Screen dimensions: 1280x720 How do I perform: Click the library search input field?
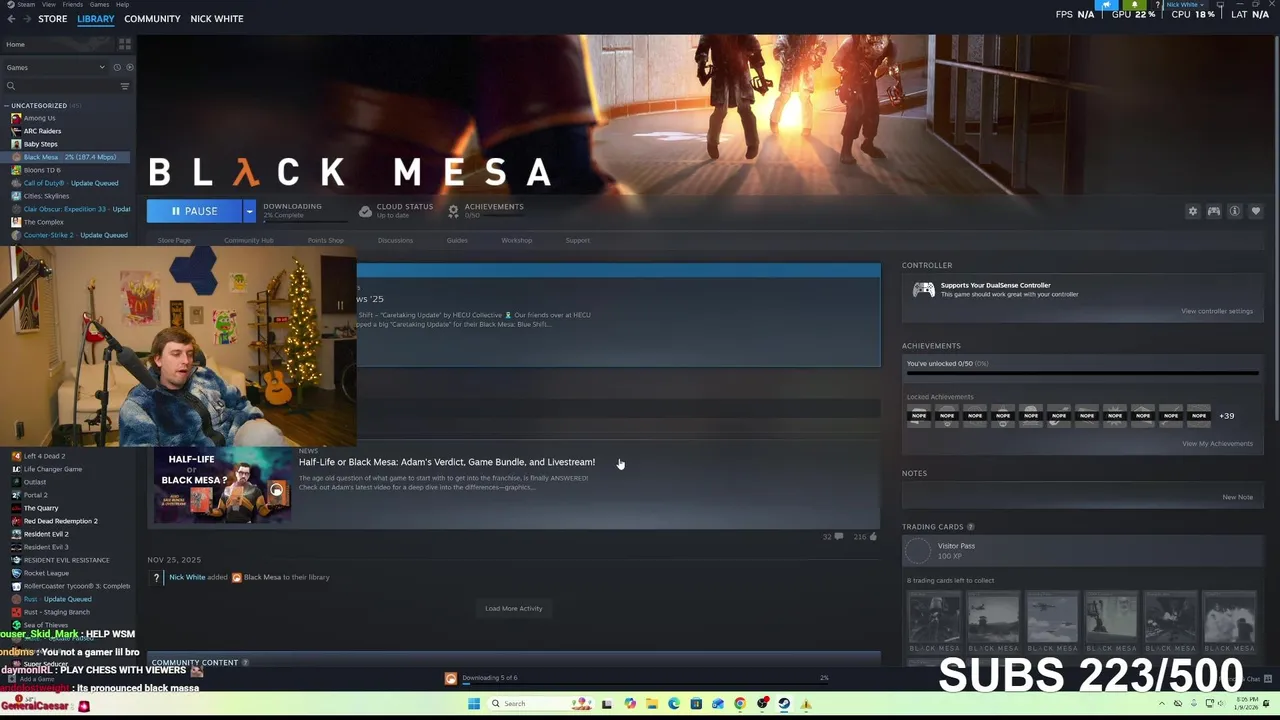pyautogui.click(x=65, y=86)
